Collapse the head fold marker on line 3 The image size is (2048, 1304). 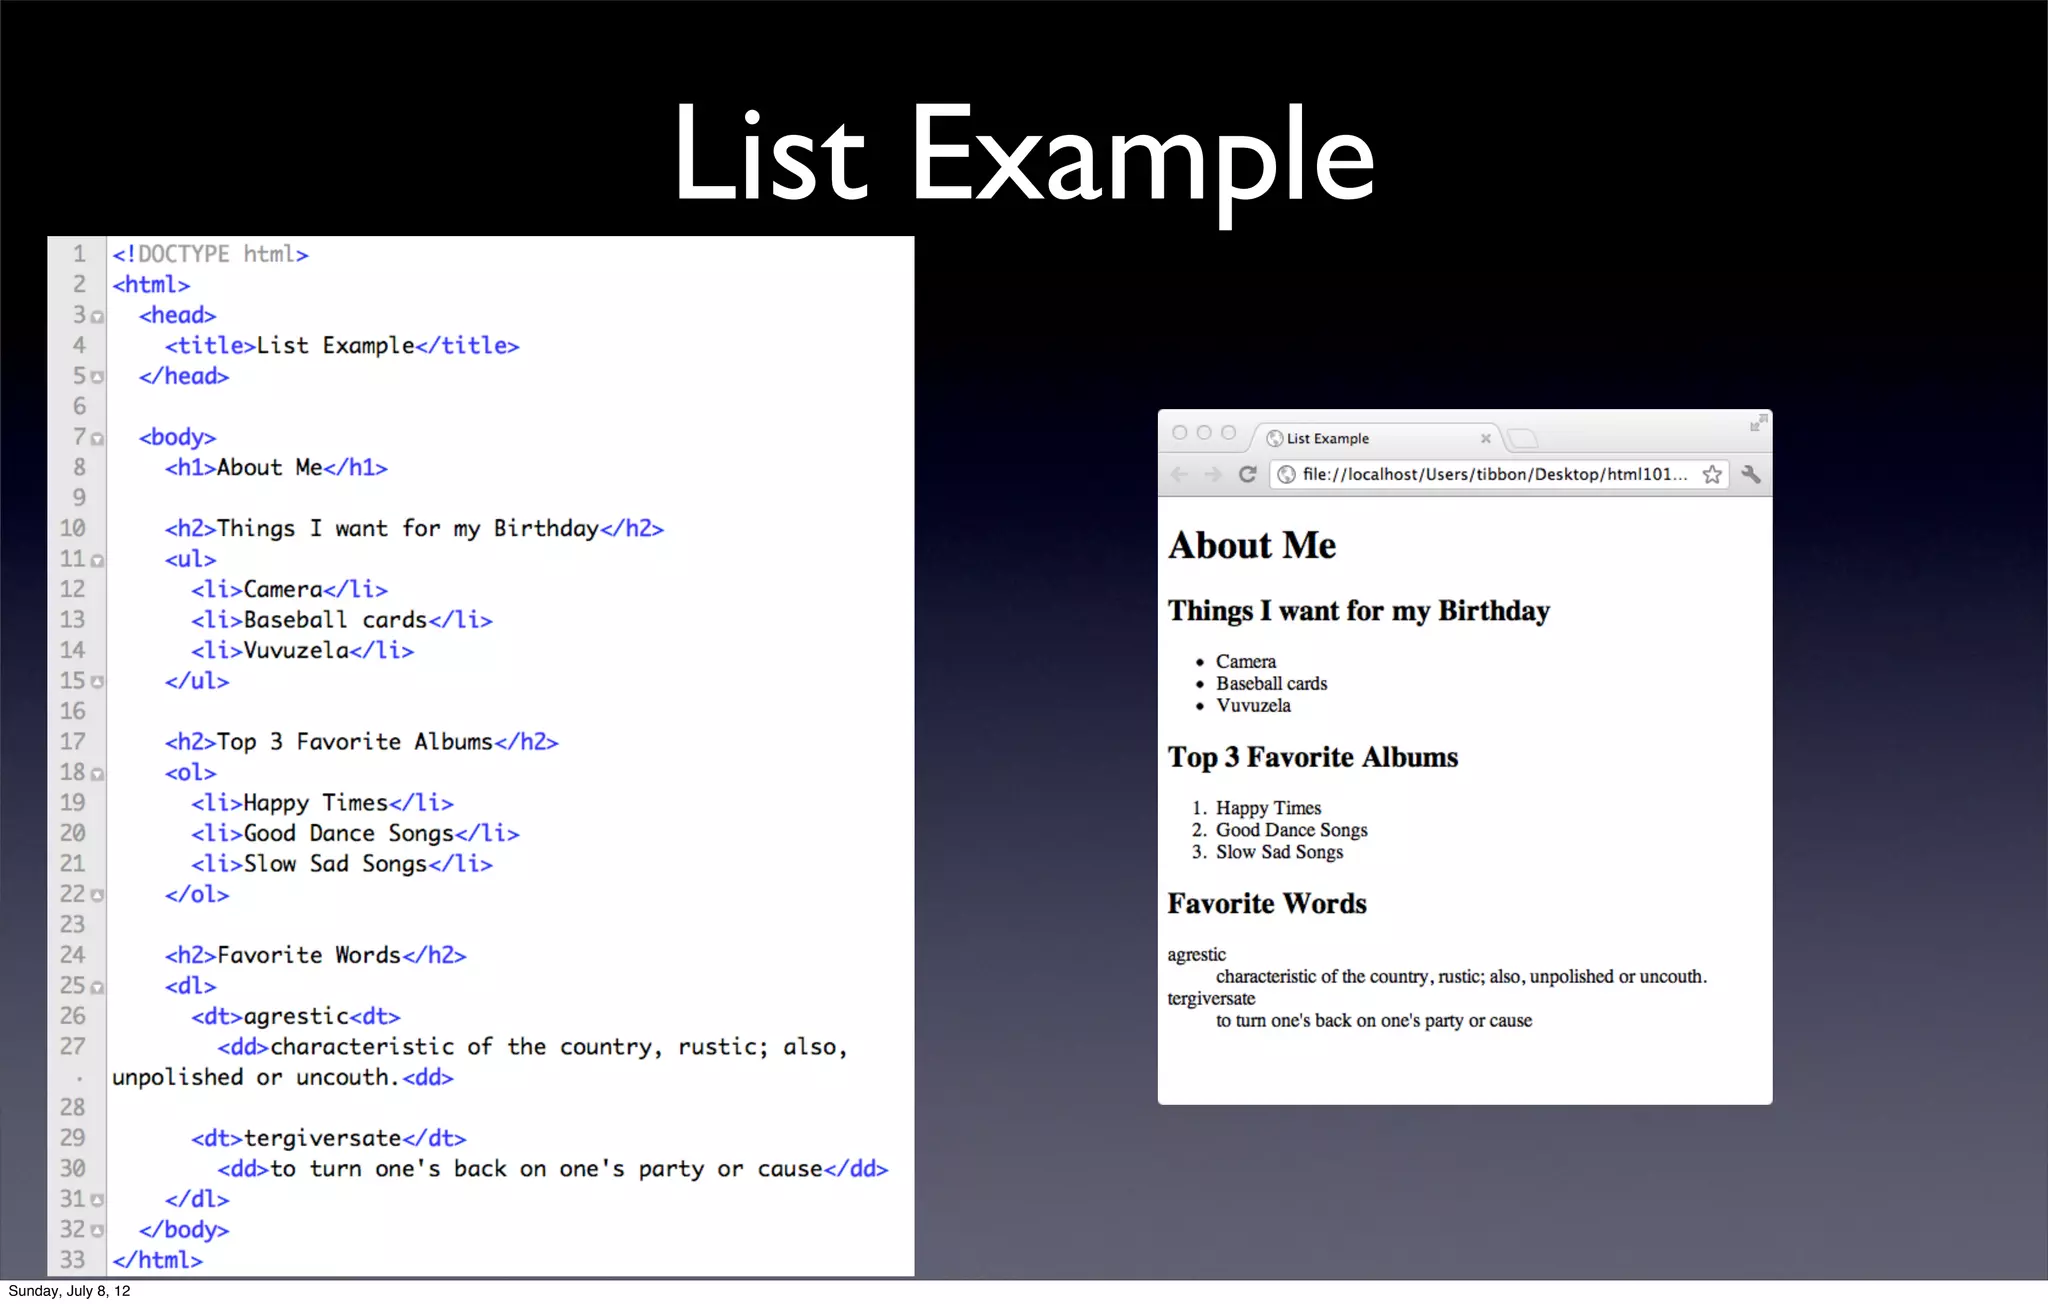point(97,317)
